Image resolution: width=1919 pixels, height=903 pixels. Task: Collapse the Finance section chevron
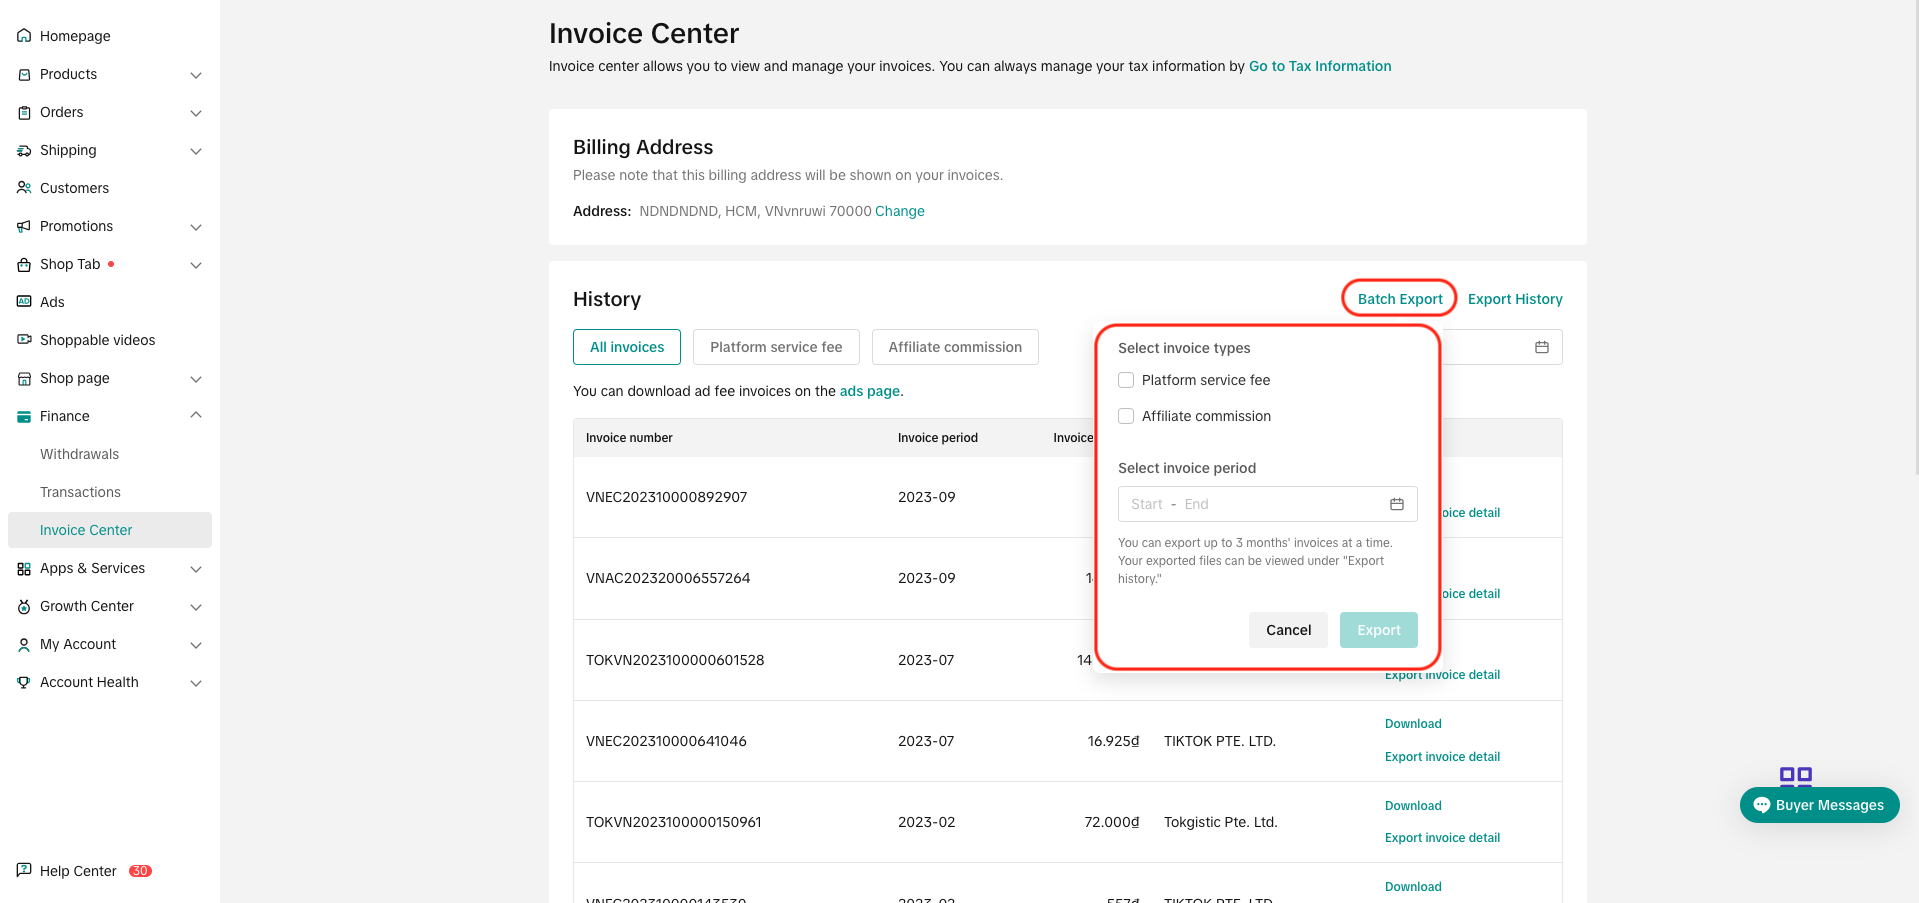[196, 416]
